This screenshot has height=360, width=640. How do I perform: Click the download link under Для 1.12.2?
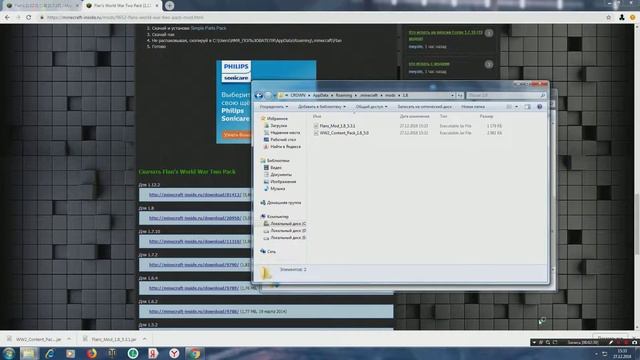pyautogui.click(x=195, y=195)
